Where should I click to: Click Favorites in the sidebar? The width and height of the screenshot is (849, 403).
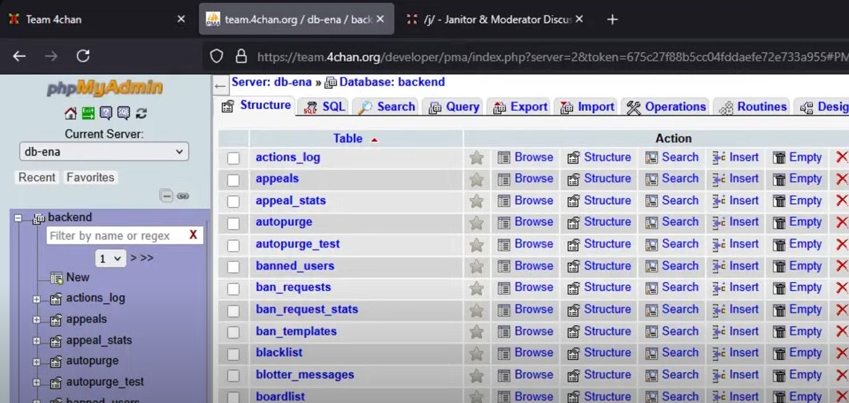tap(90, 178)
